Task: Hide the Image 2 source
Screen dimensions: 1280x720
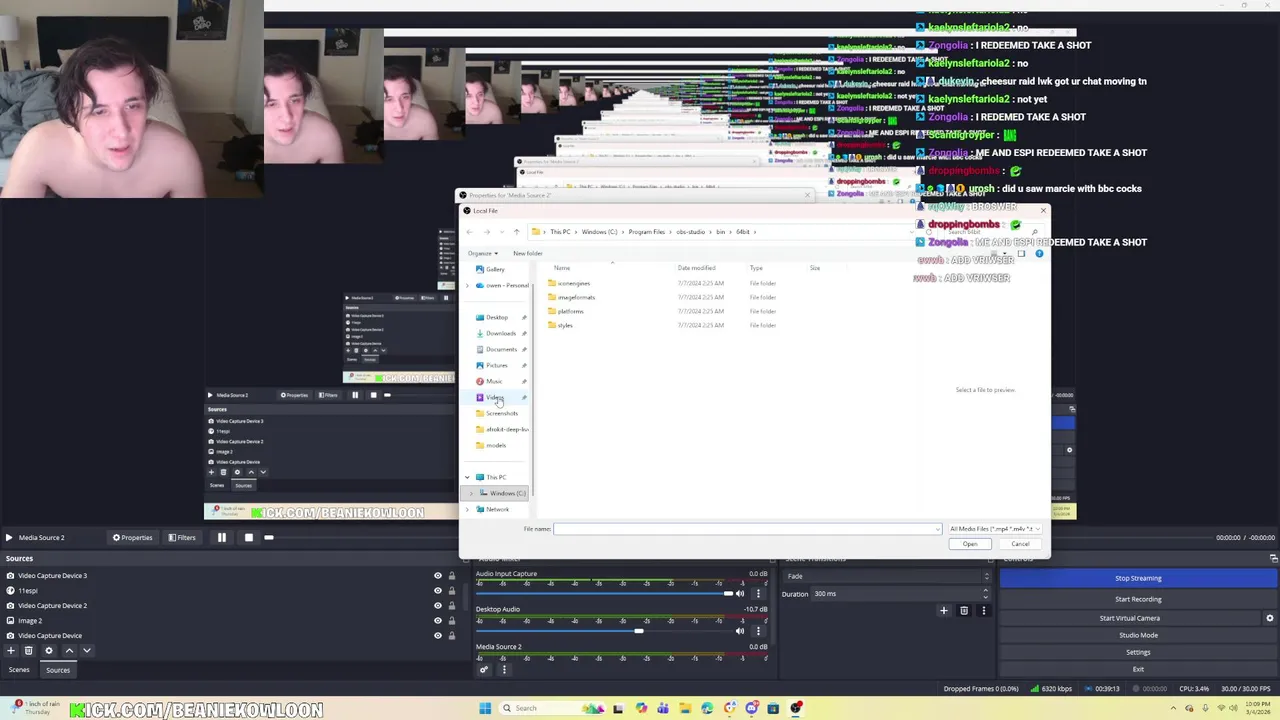Action: (x=437, y=620)
